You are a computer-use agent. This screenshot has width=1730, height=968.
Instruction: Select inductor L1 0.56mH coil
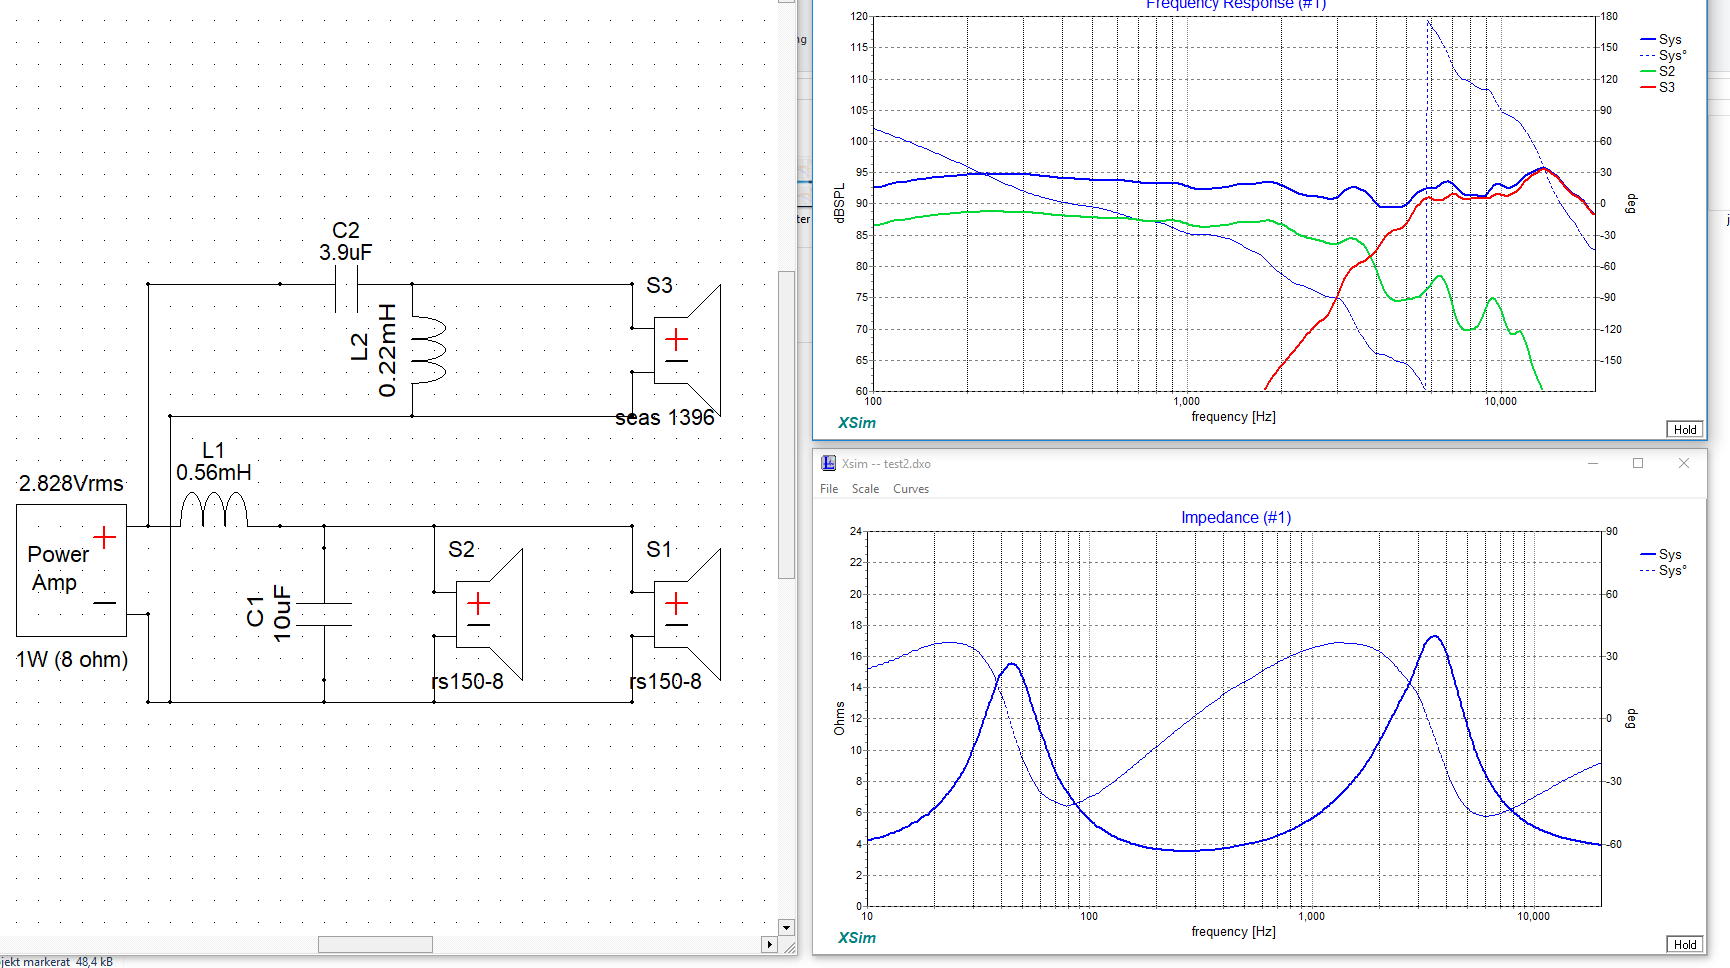[x=213, y=510]
